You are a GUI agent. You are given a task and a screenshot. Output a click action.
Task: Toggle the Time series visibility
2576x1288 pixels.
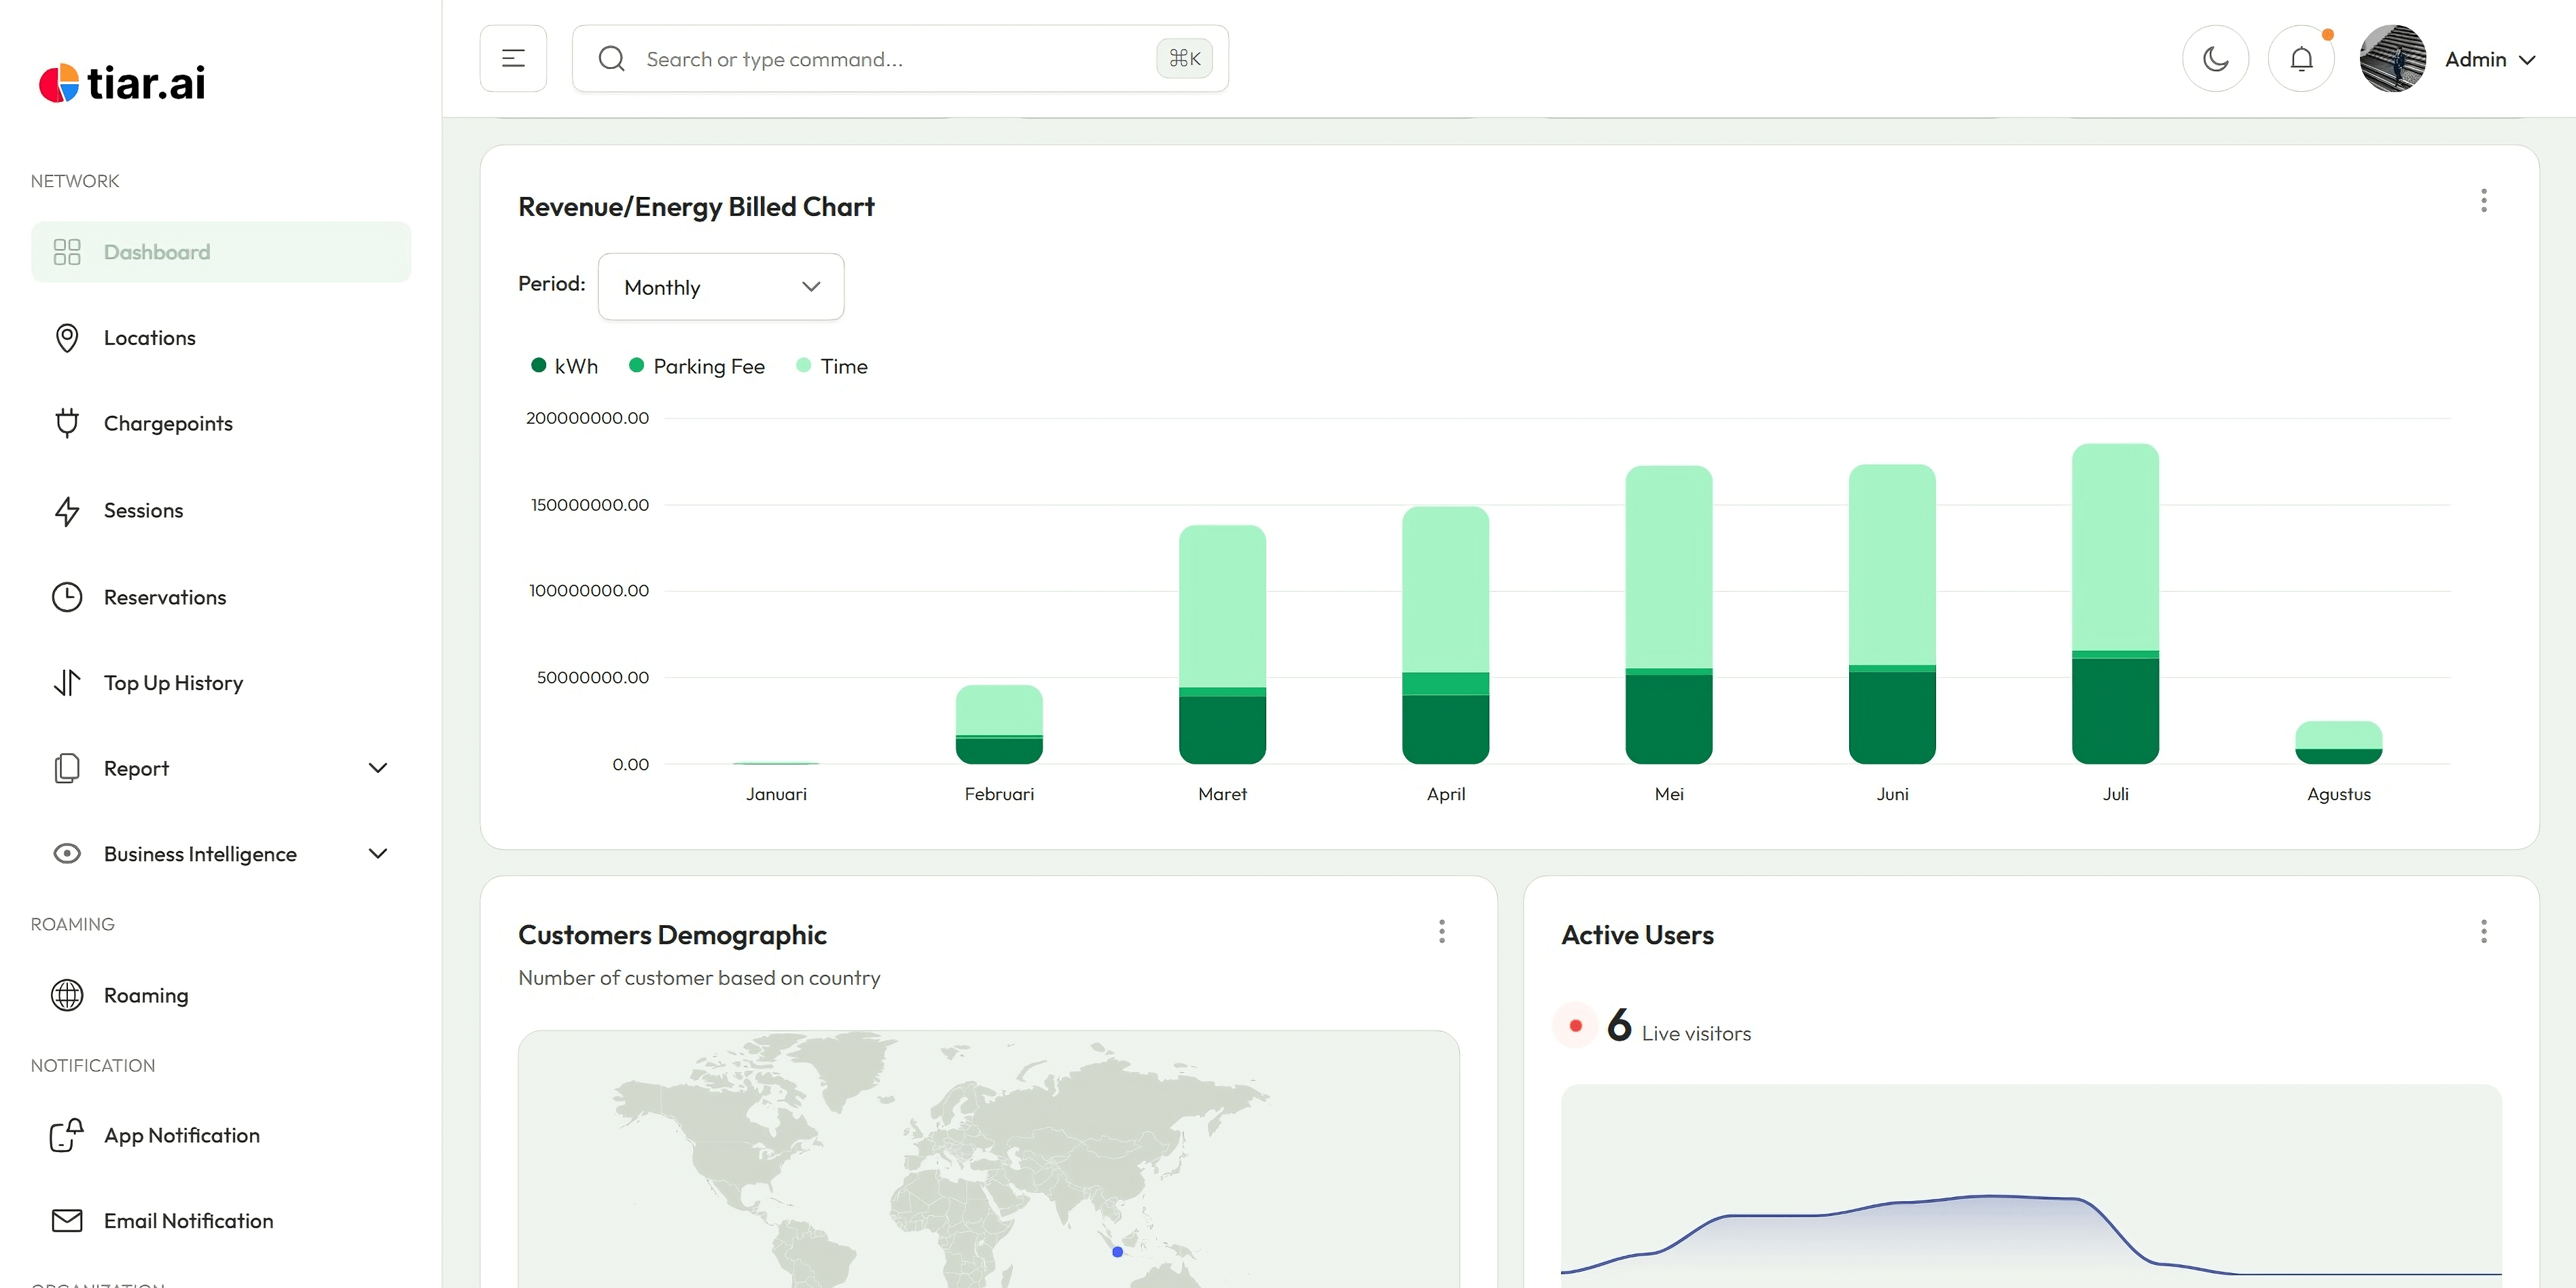831,365
